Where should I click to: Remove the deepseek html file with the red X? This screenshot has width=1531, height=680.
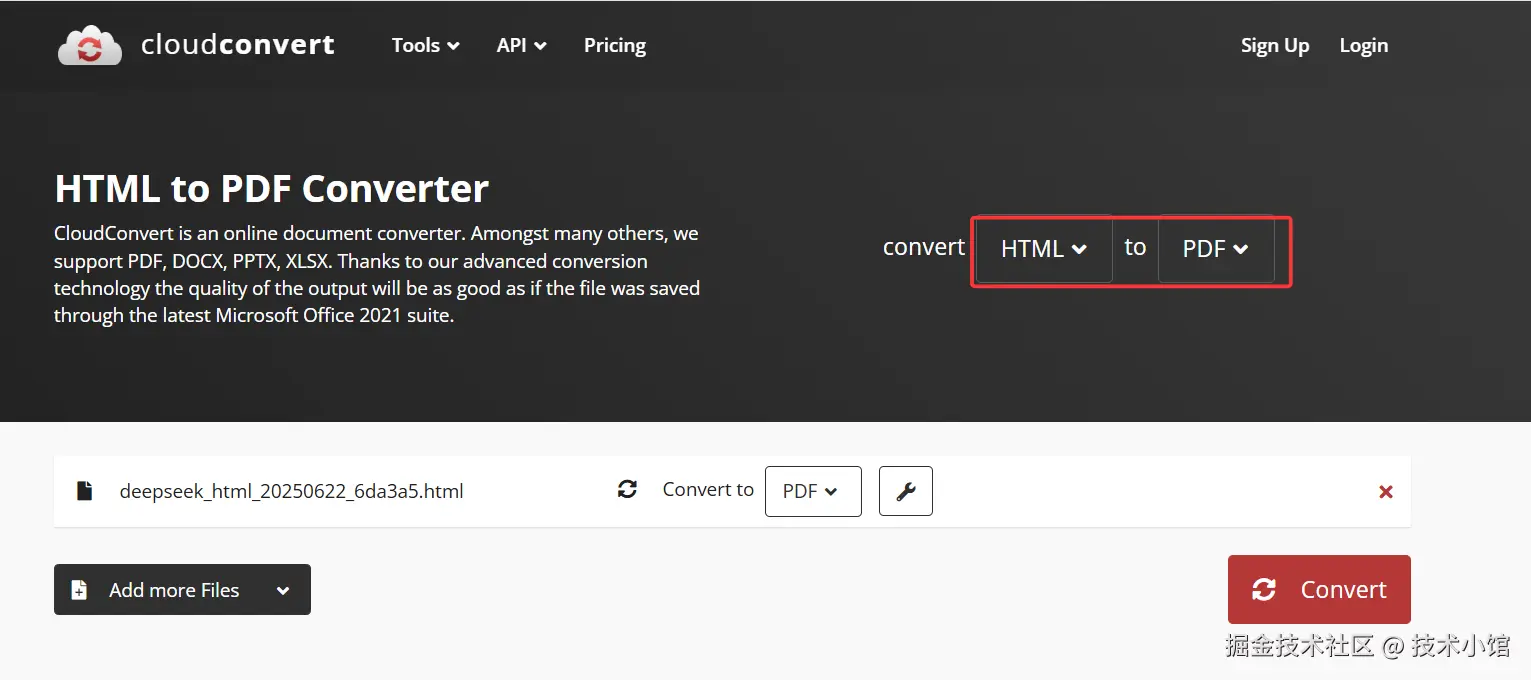tap(1386, 492)
